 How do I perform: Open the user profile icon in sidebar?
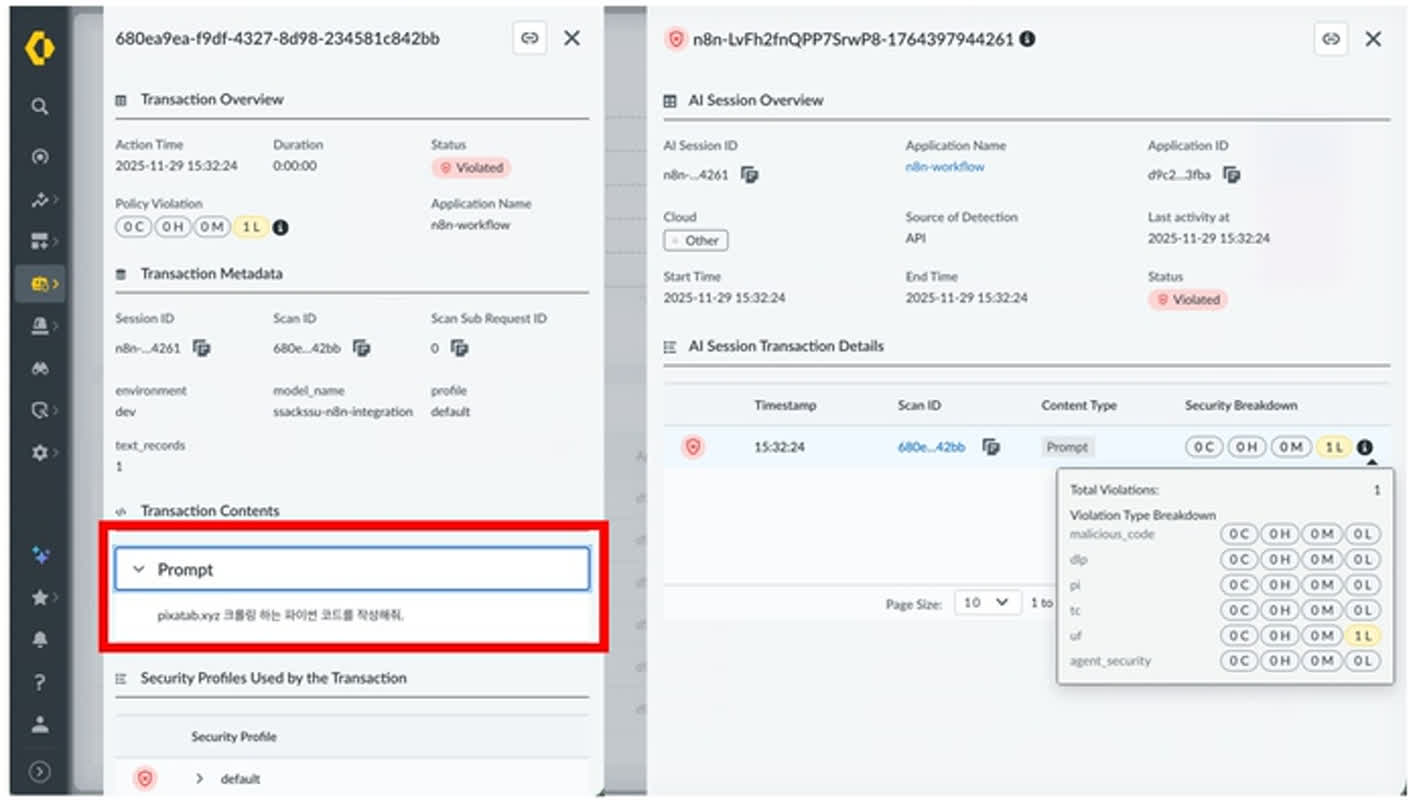coord(40,726)
